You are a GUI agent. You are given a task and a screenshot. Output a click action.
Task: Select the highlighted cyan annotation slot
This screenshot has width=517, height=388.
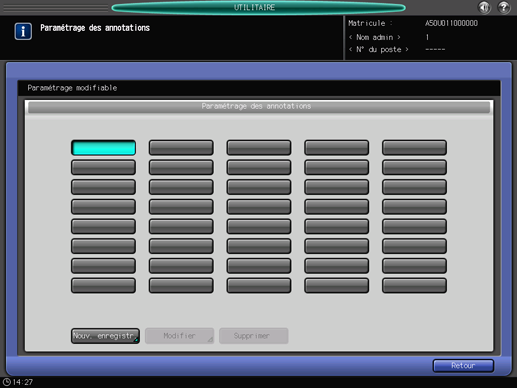[x=103, y=148]
